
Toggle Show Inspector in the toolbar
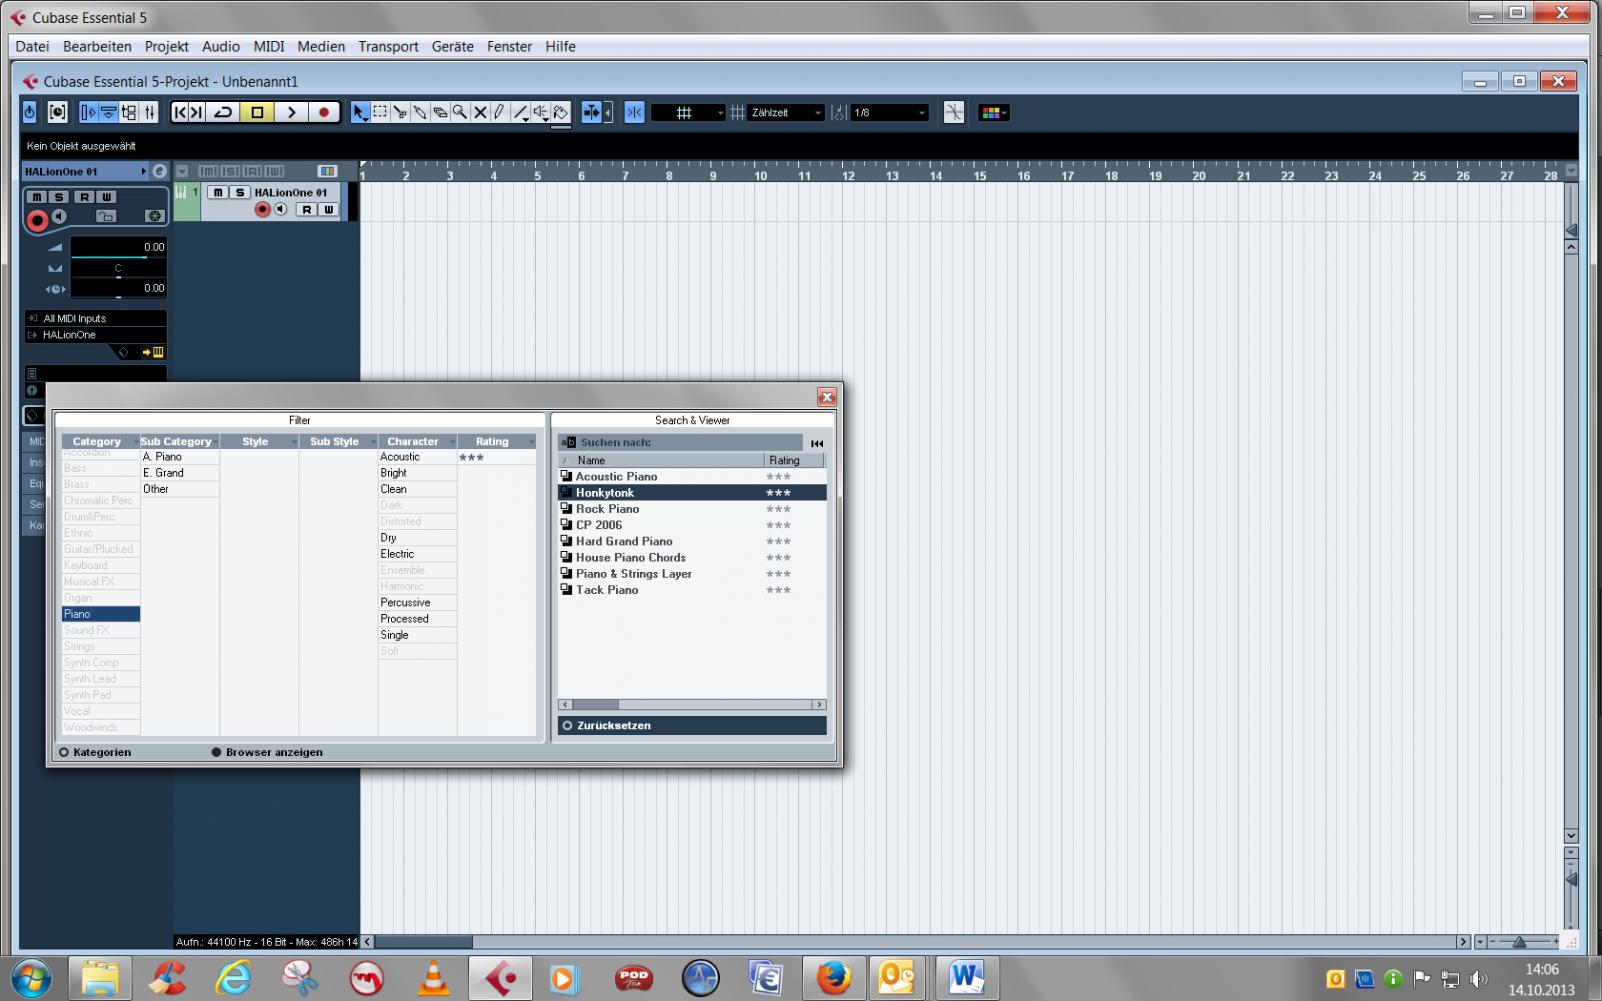(88, 113)
